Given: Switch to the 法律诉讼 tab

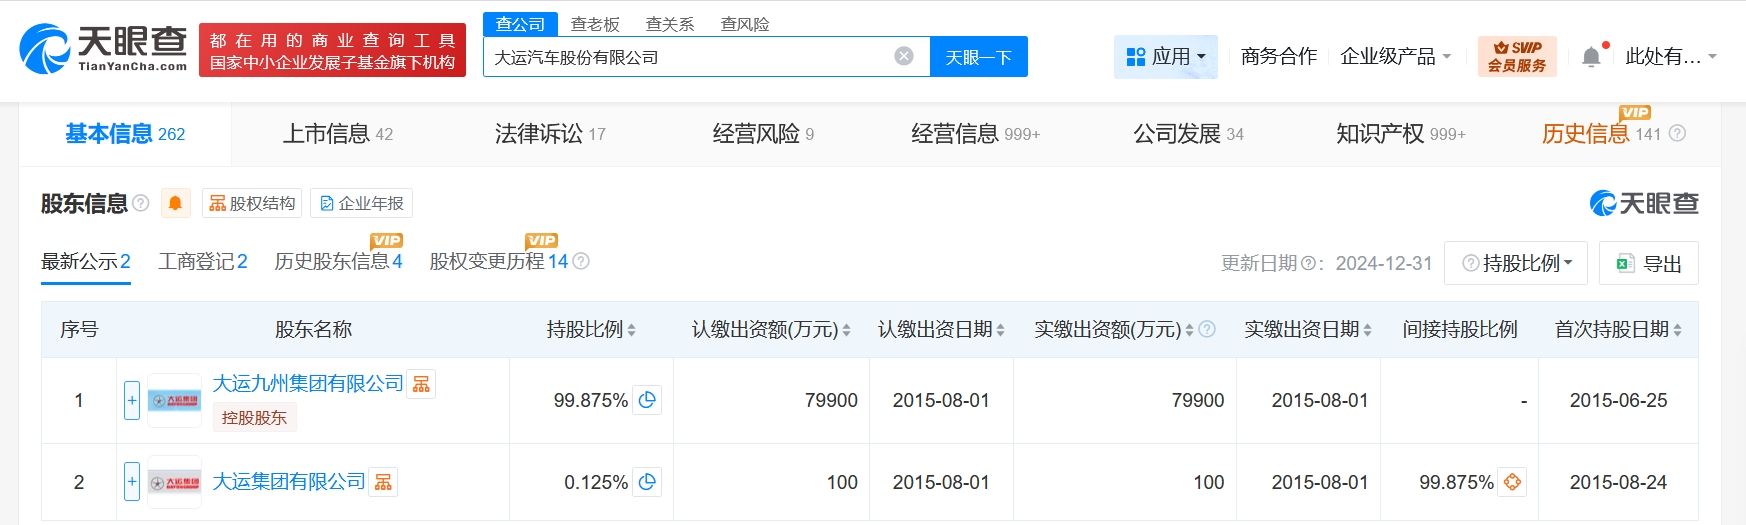Looking at the screenshot, I should 549,134.
